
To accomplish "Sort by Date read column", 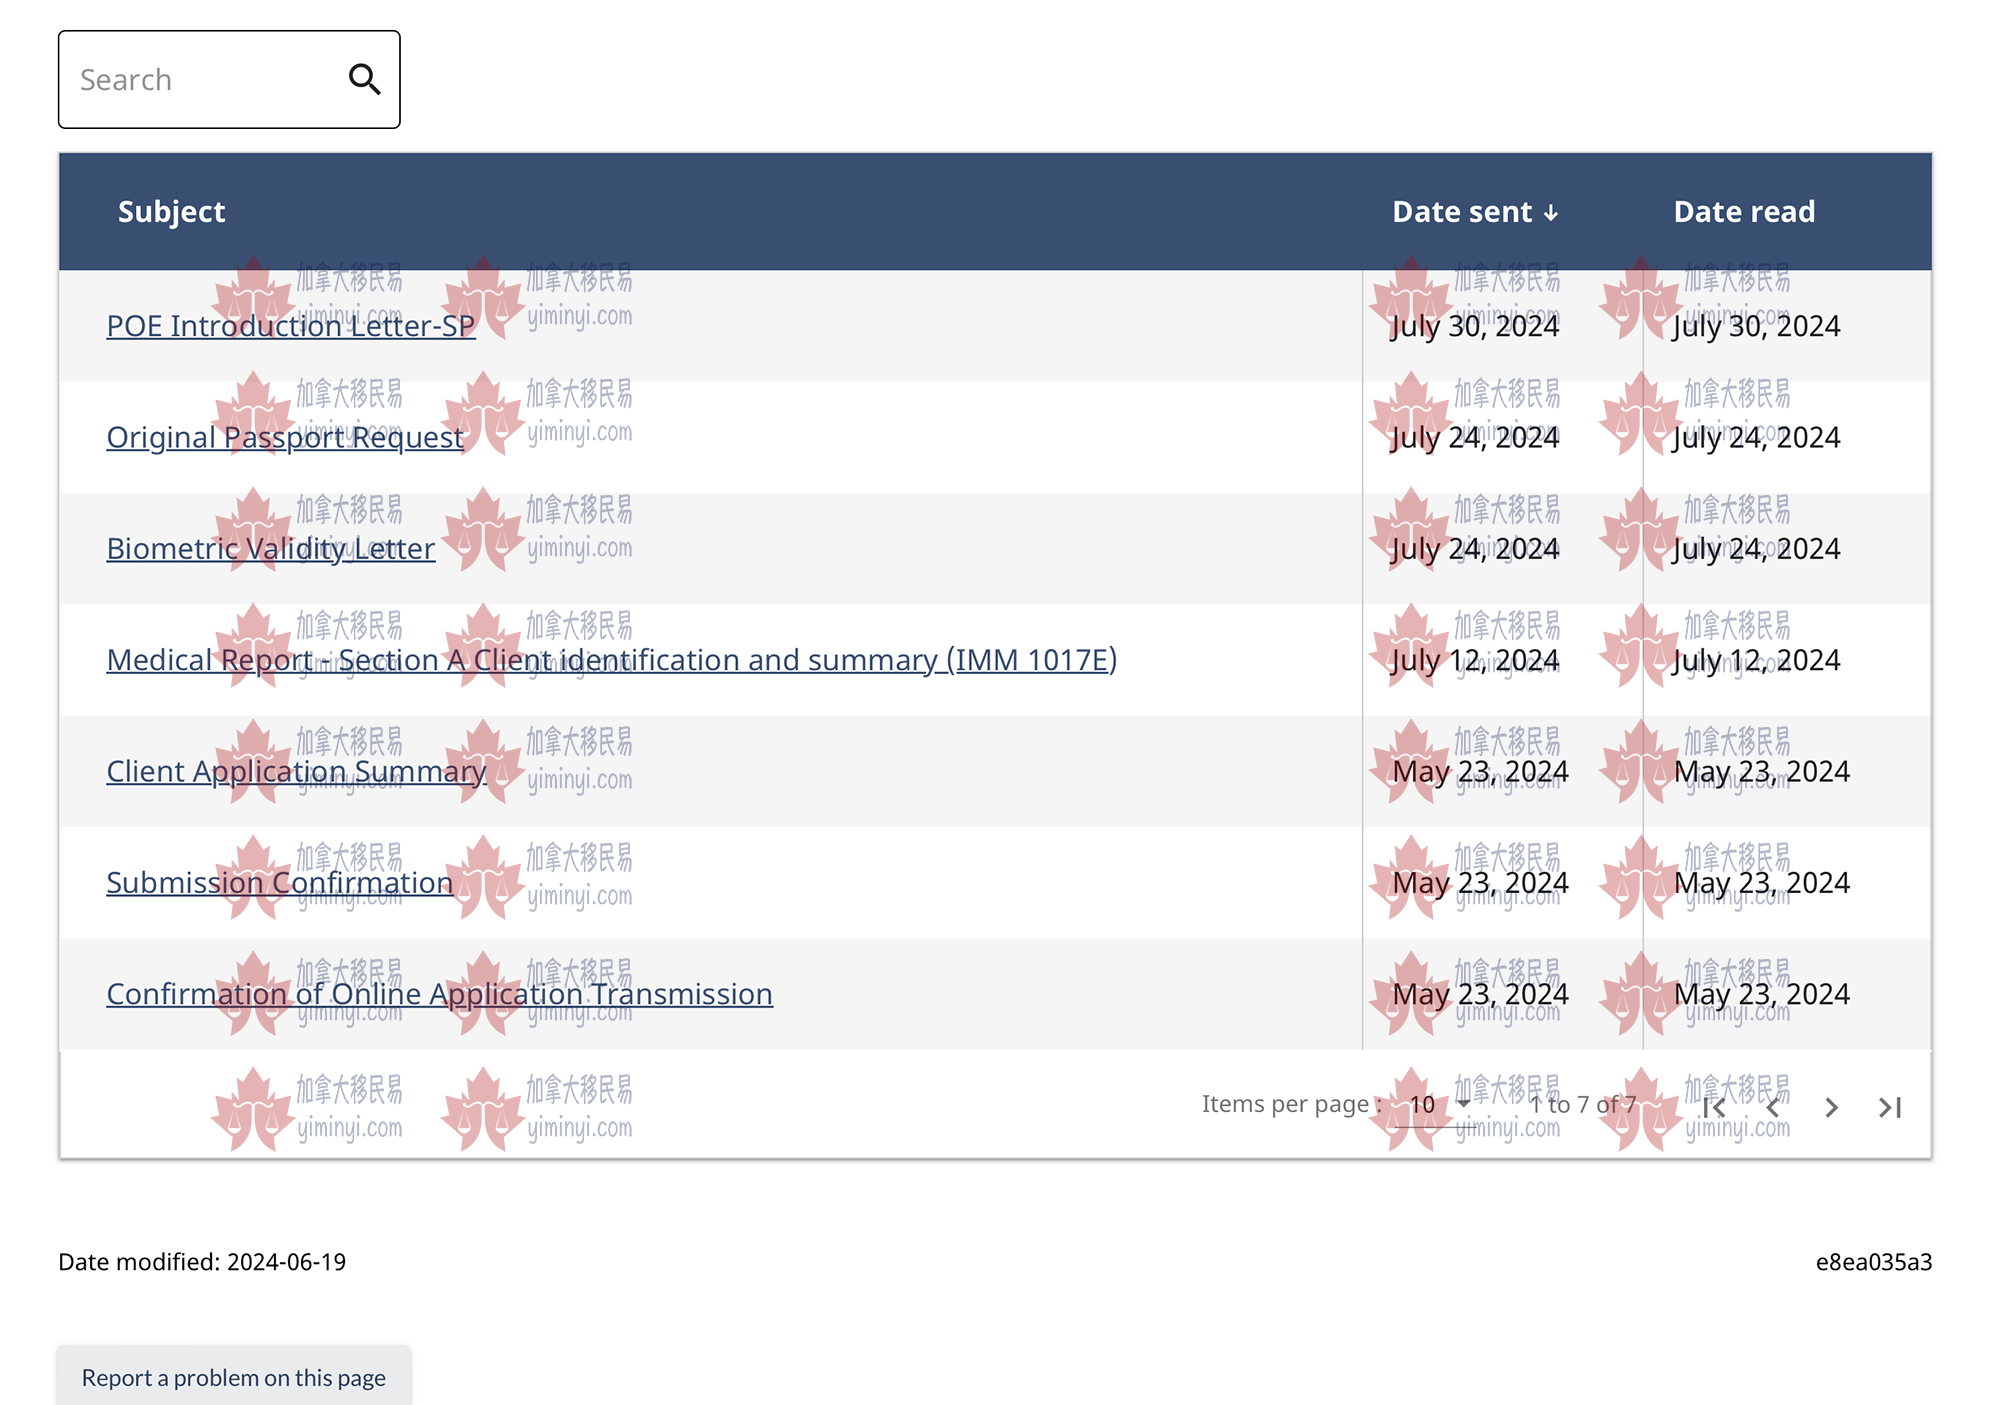I will click(x=1743, y=211).
